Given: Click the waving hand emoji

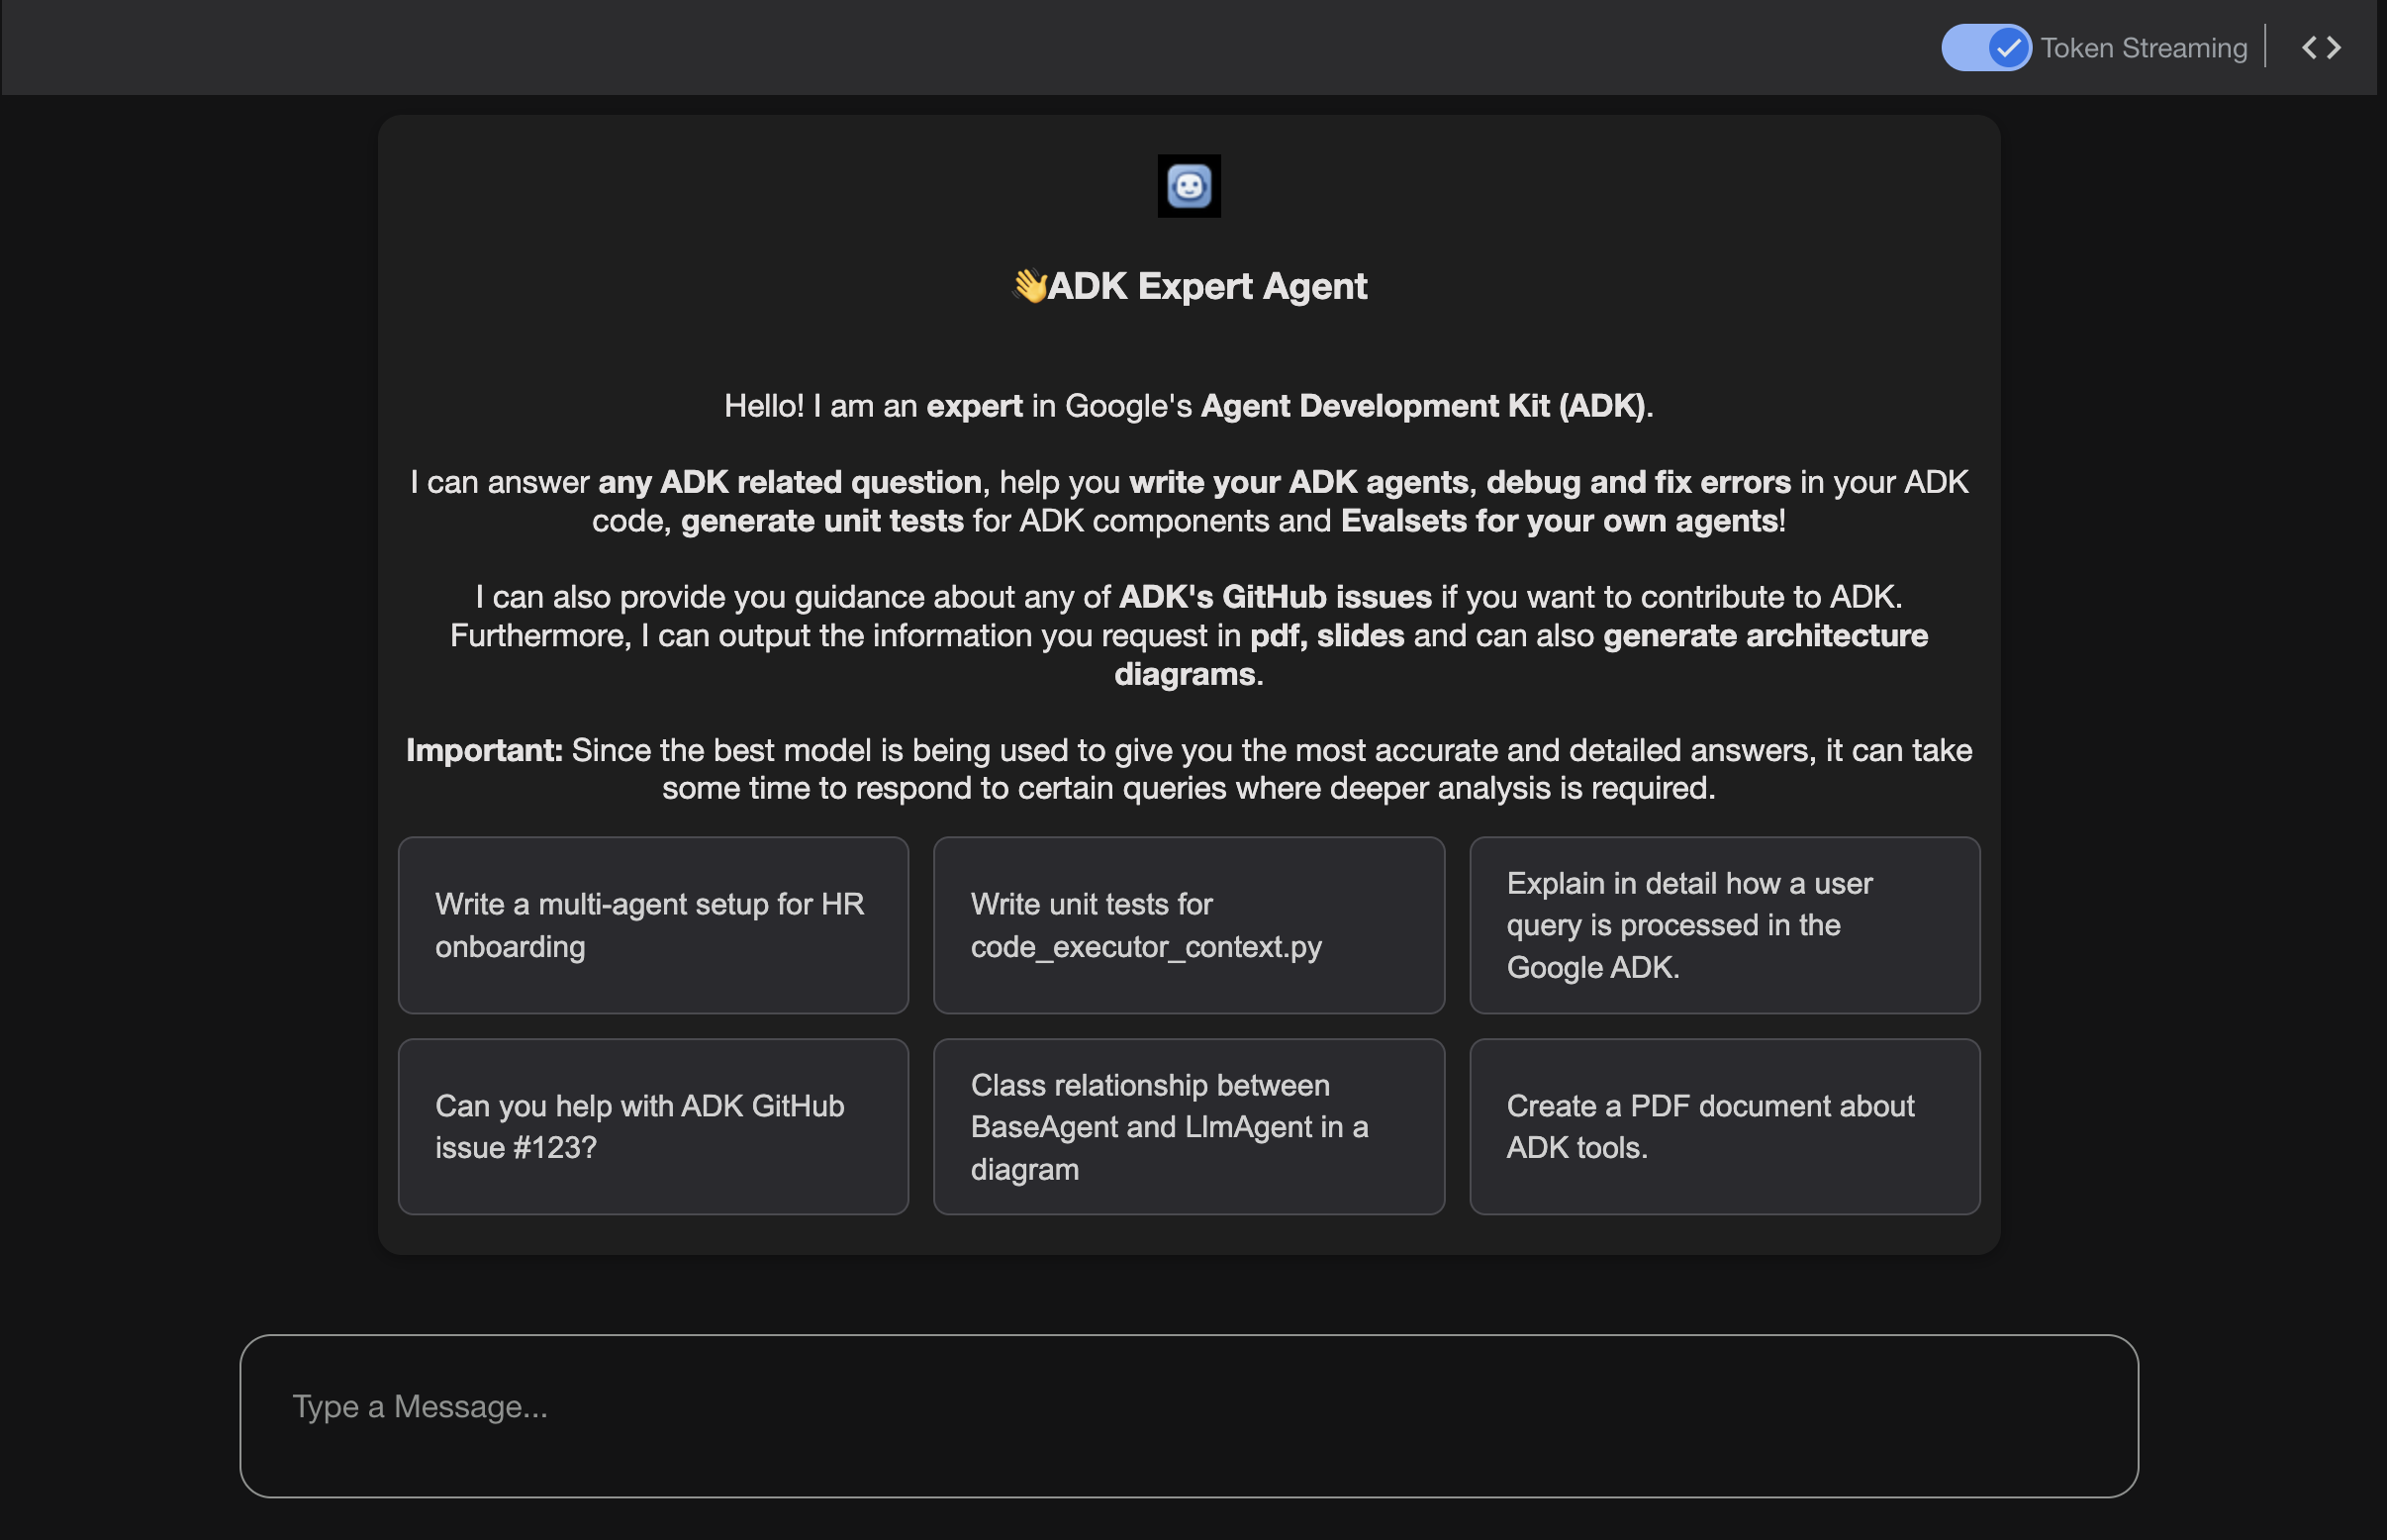Looking at the screenshot, I should pos(1029,287).
